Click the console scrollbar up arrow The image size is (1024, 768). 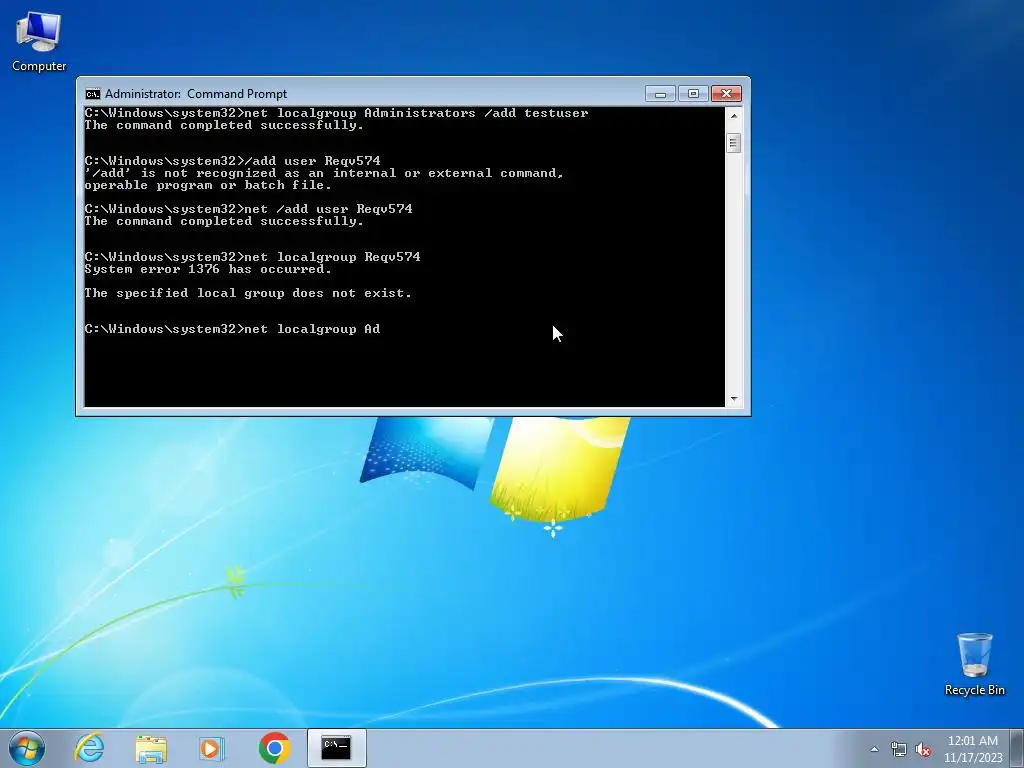pyautogui.click(x=733, y=116)
